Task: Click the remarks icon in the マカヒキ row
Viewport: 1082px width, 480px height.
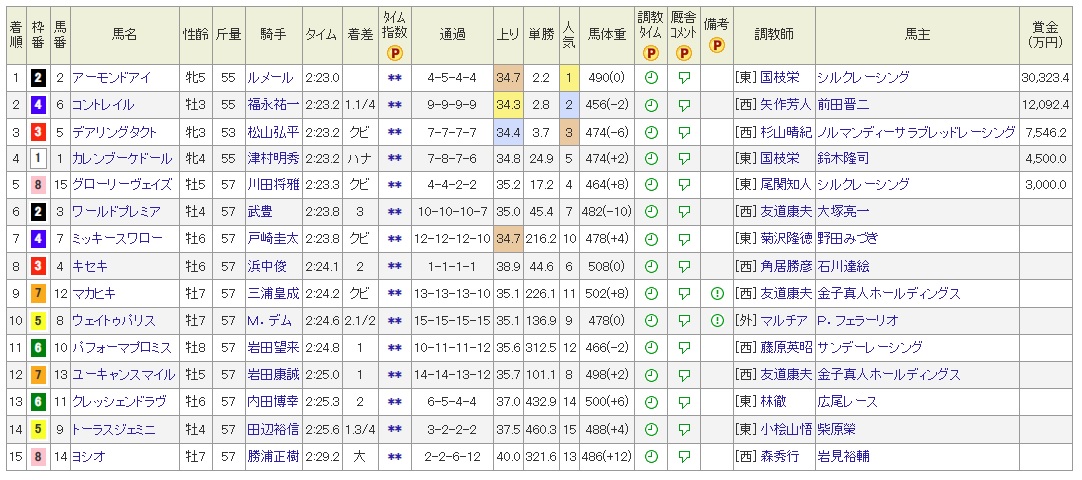Action: point(716,294)
